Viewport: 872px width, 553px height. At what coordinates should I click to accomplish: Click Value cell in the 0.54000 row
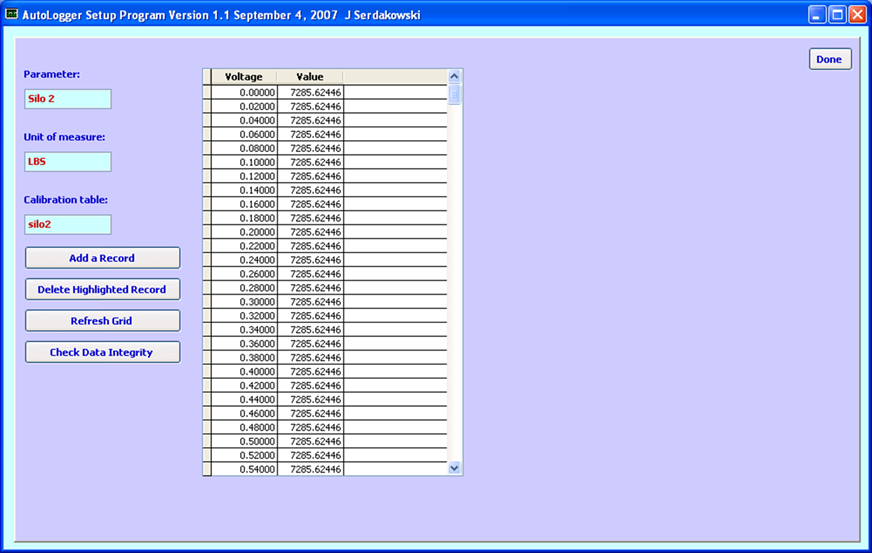pos(310,469)
